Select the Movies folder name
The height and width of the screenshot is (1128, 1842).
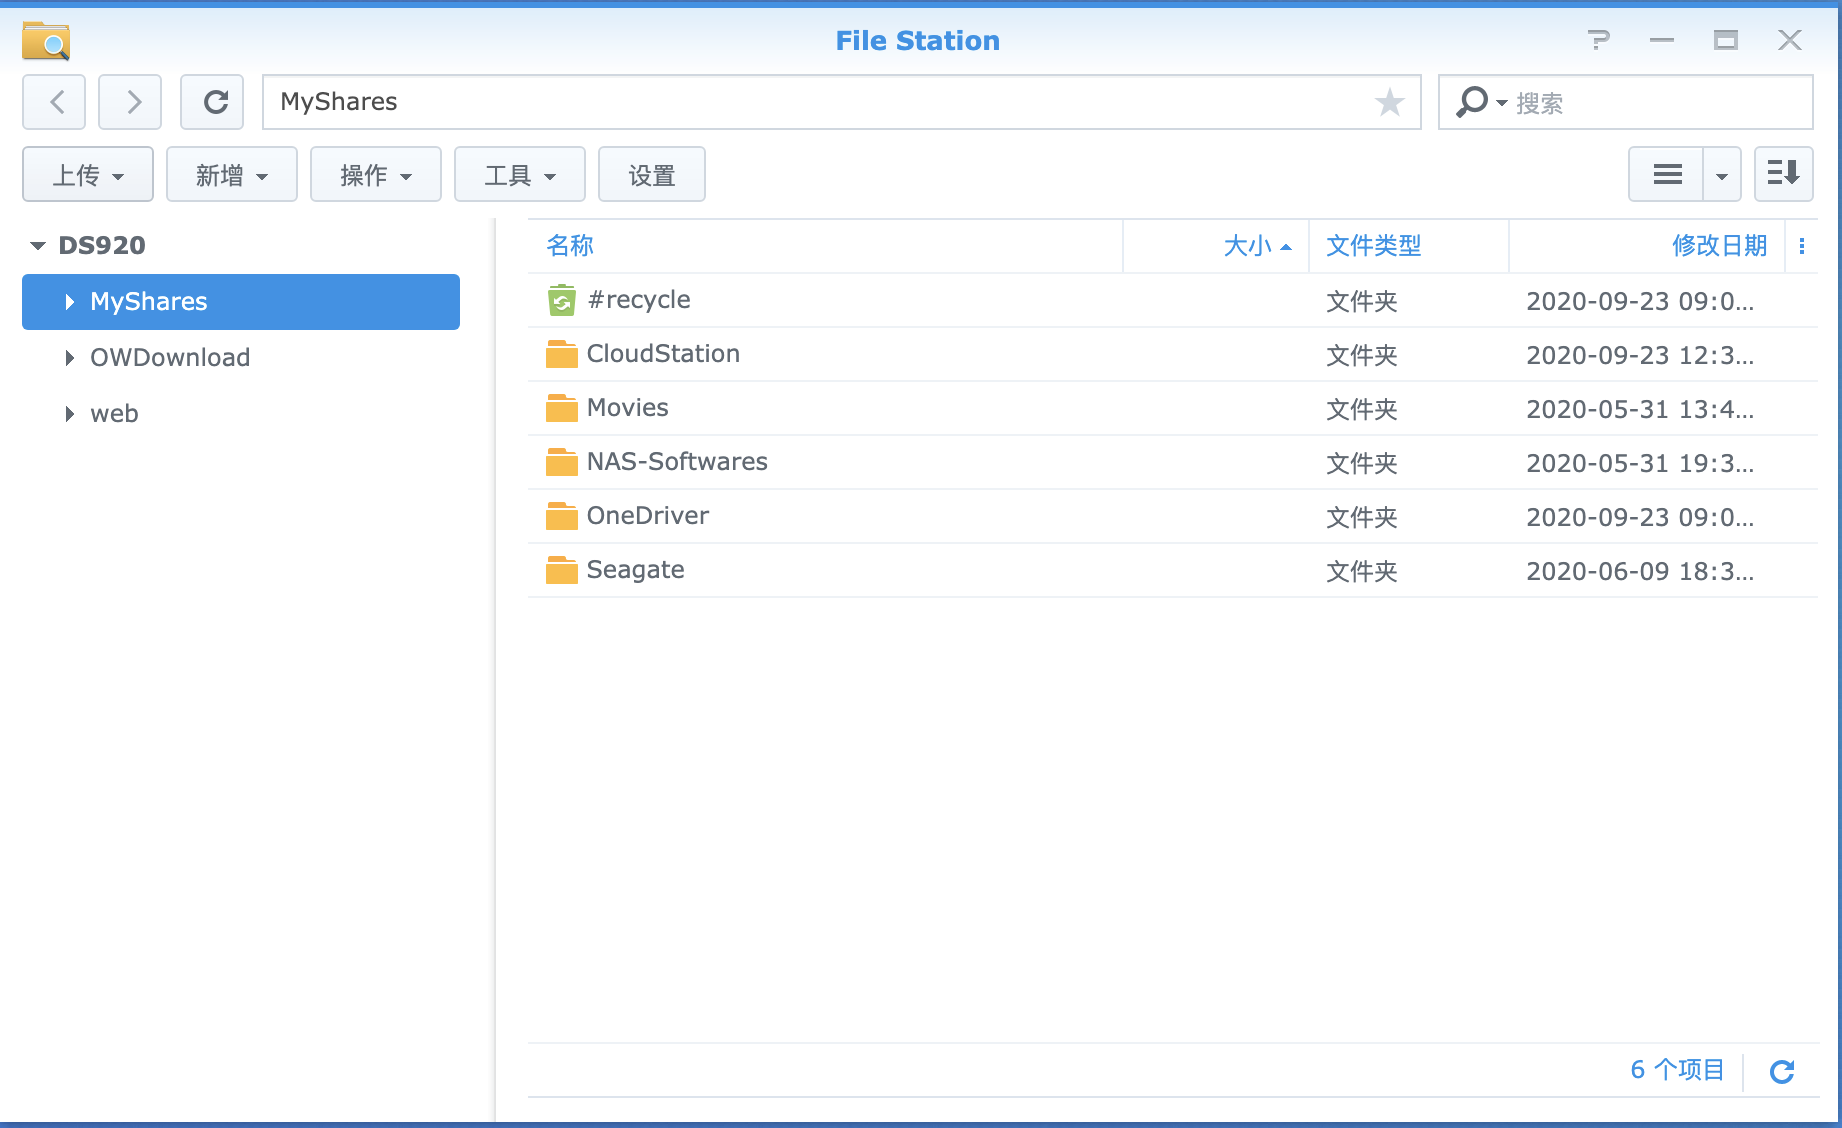click(x=627, y=408)
